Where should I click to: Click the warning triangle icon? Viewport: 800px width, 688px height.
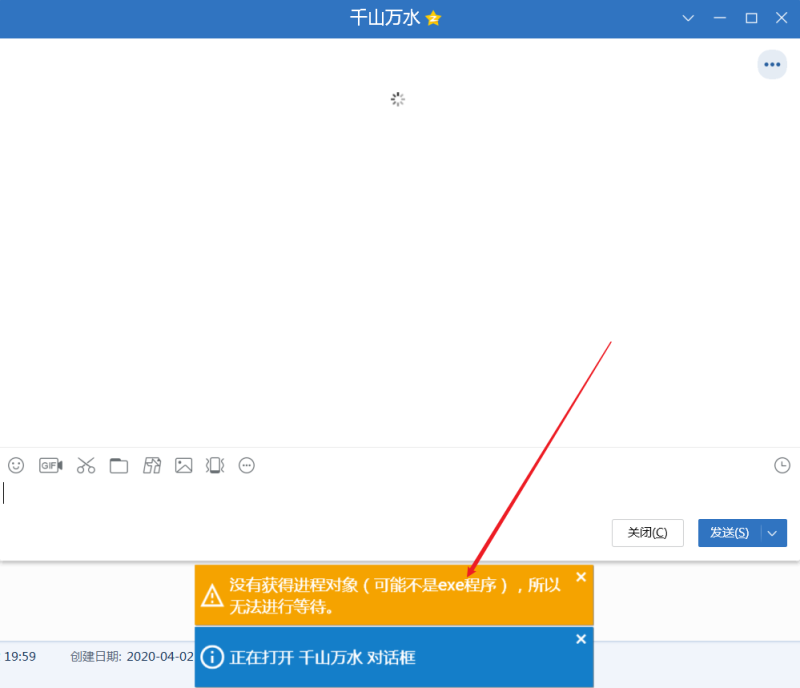click(x=212, y=596)
